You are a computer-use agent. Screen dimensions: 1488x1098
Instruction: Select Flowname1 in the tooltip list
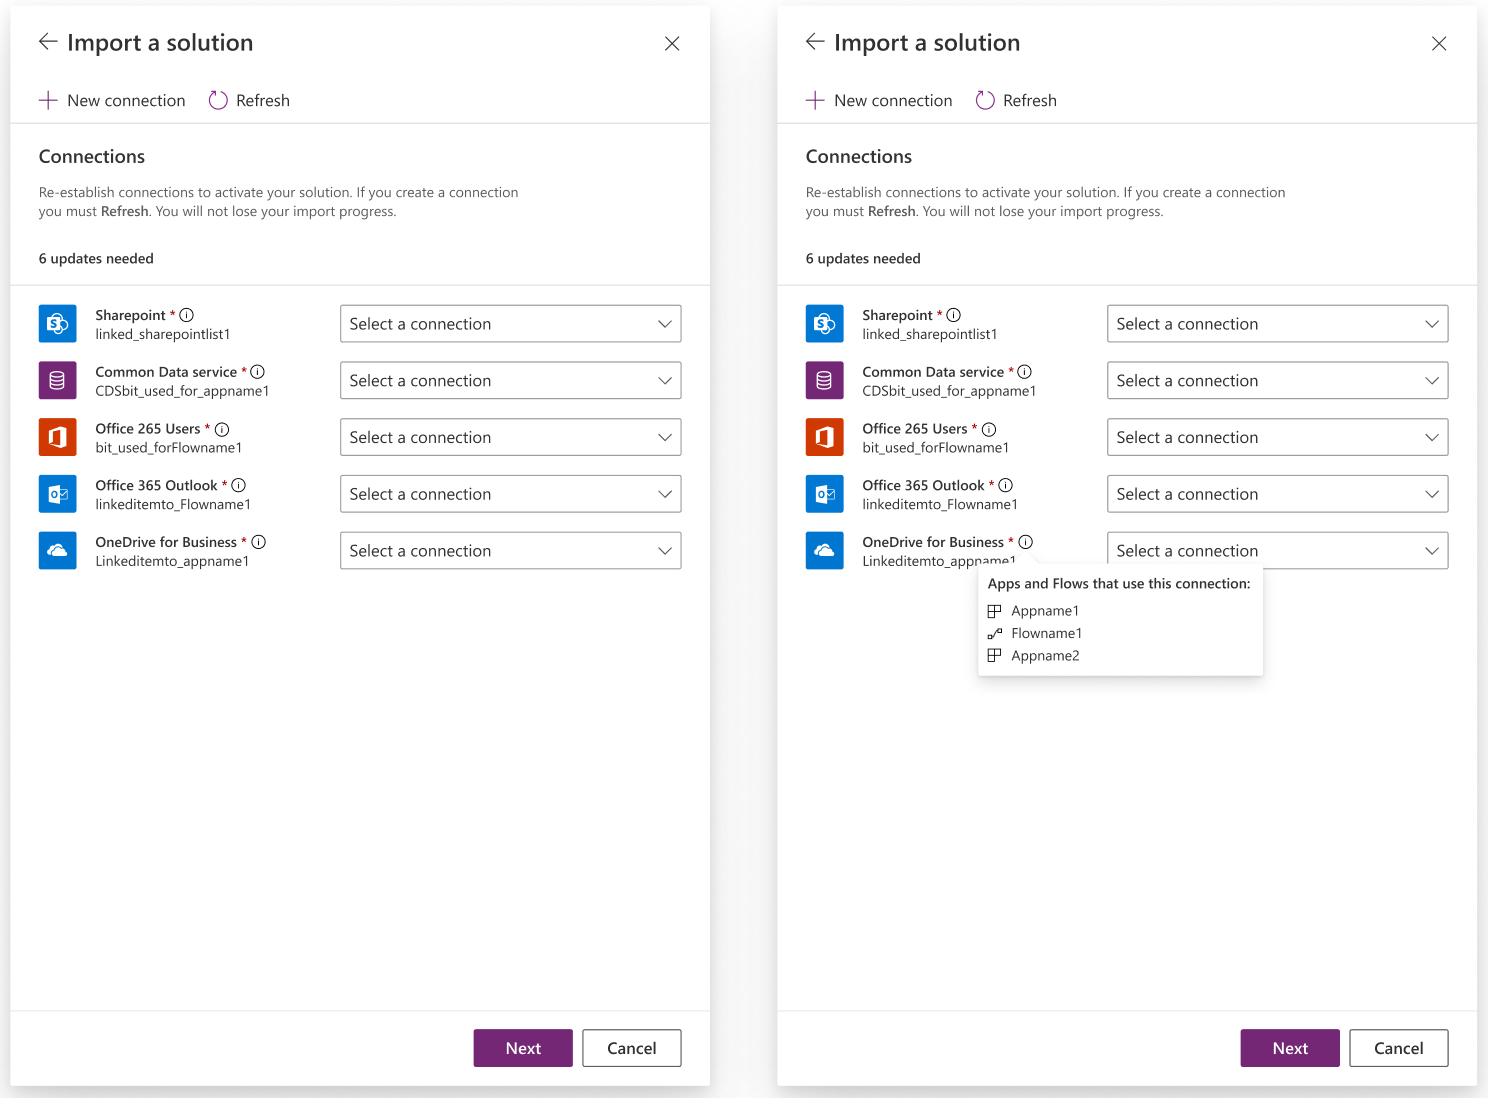pos(1035,633)
